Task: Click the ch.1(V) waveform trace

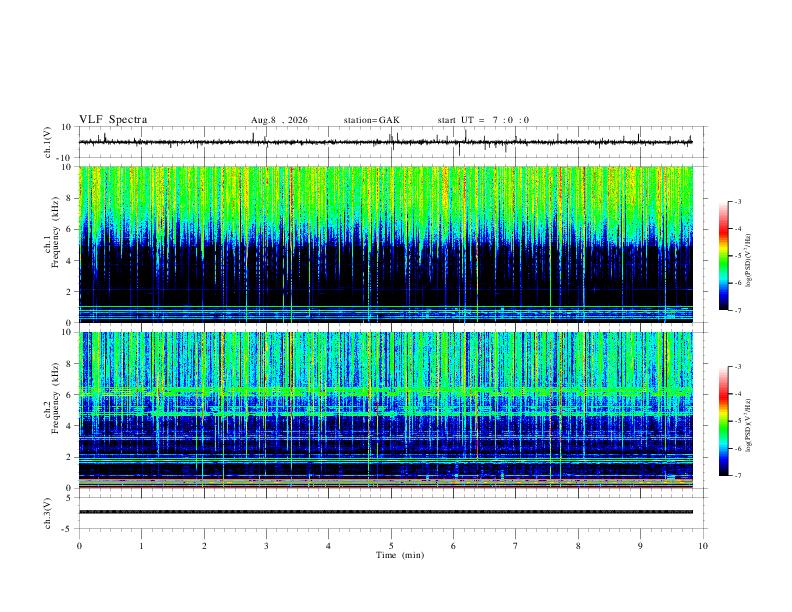Action: pyautogui.click(x=385, y=142)
